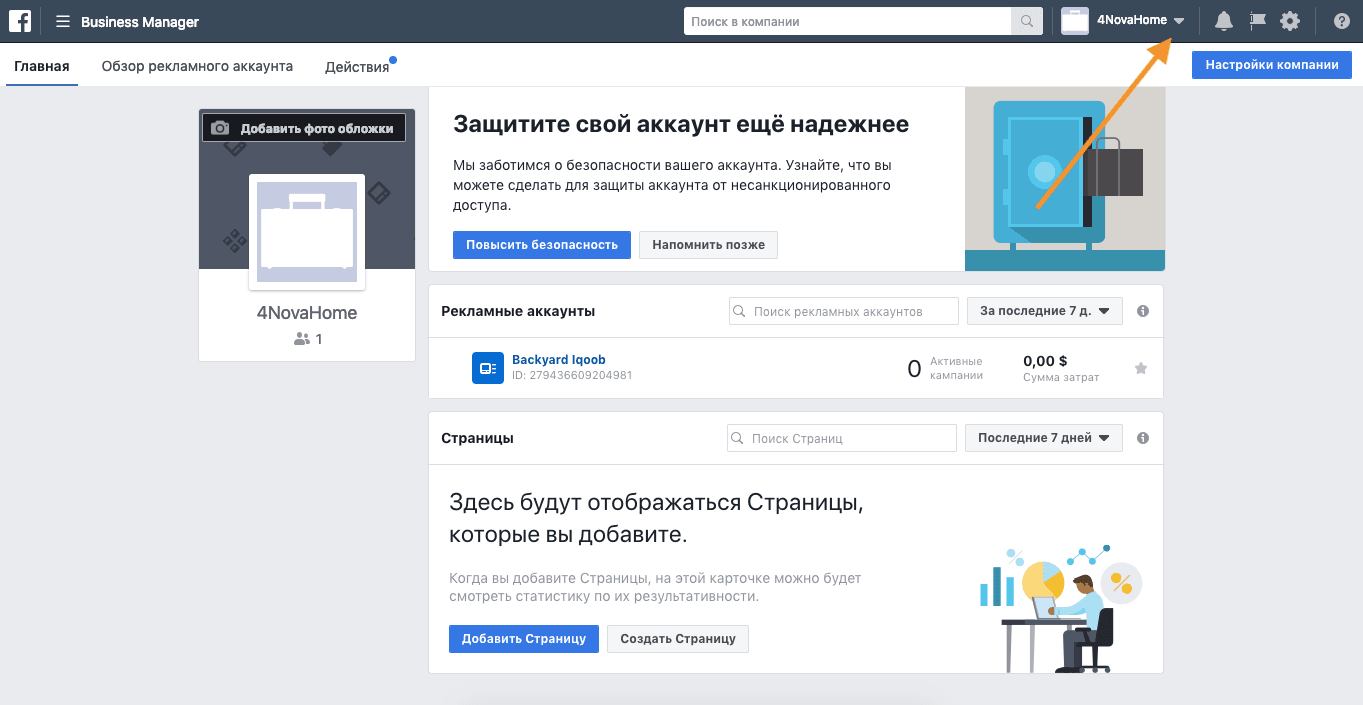The width and height of the screenshot is (1363, 705).
Task: Switch to the Главная tab
Action: click(42, 66)
